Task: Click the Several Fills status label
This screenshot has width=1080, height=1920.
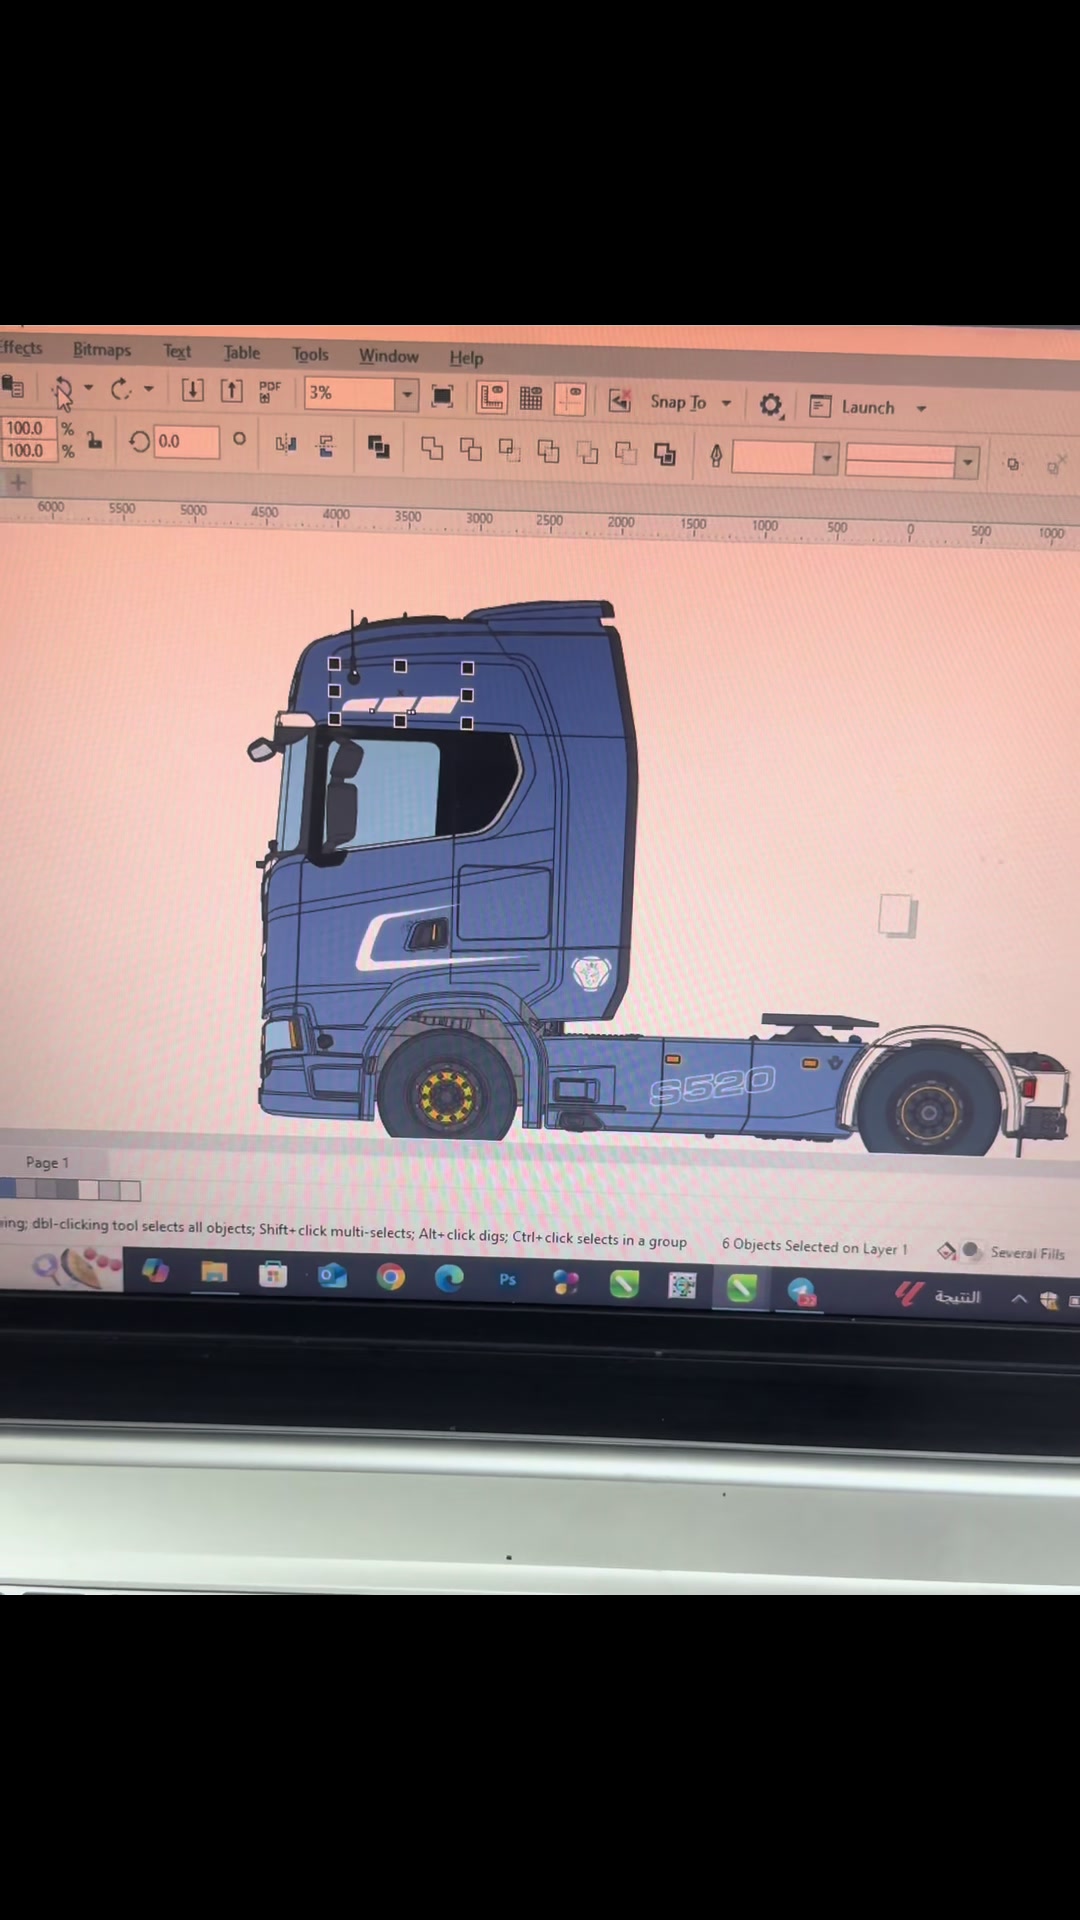Action: (1027, 1253)
